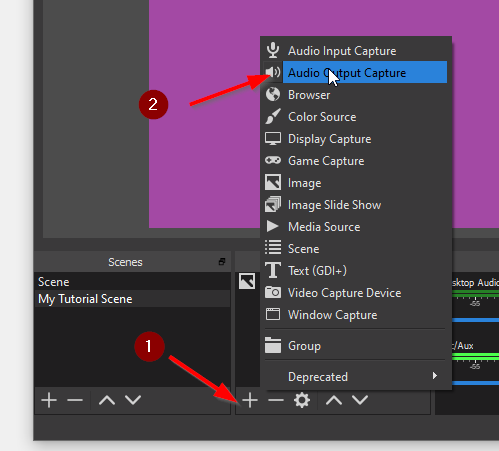Click the globe icon next to Browser

tap(273, 94)
